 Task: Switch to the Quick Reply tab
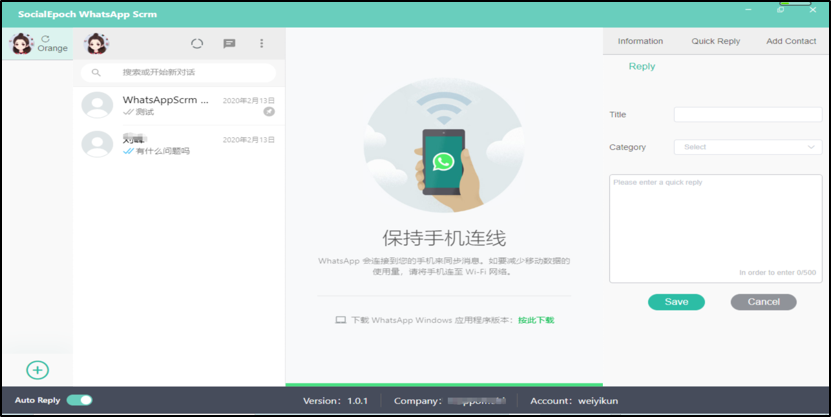pyautogui.click(x=715, y=41)
